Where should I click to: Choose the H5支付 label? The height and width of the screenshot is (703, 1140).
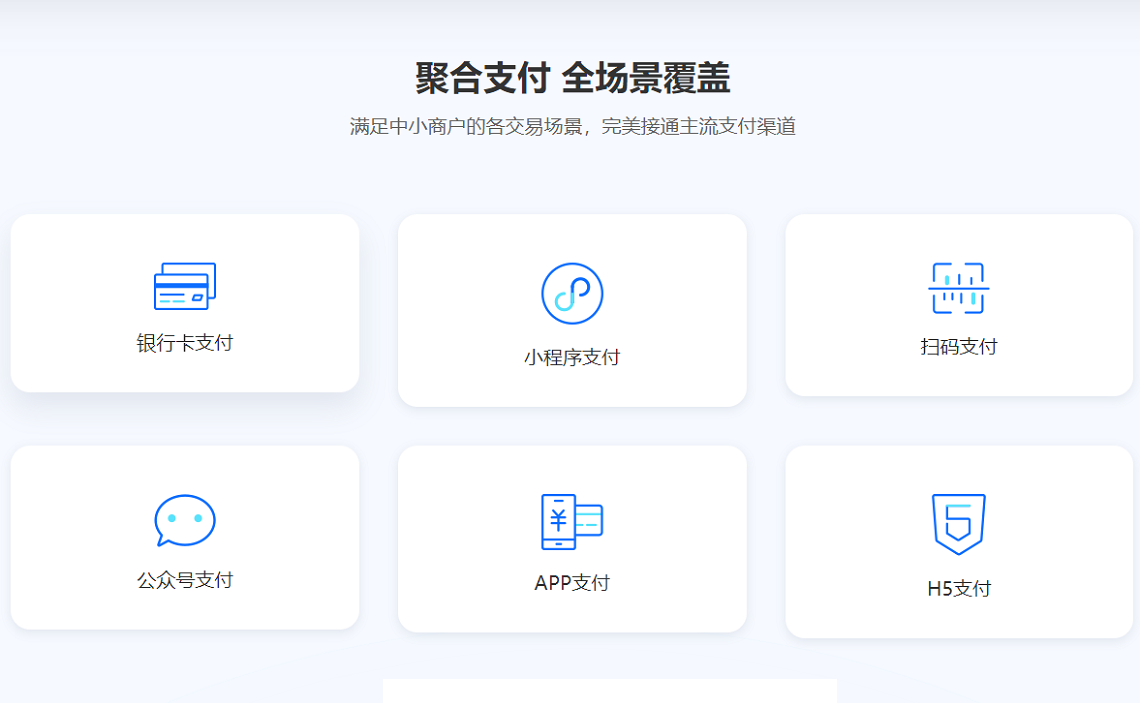(x=958, y=589)
